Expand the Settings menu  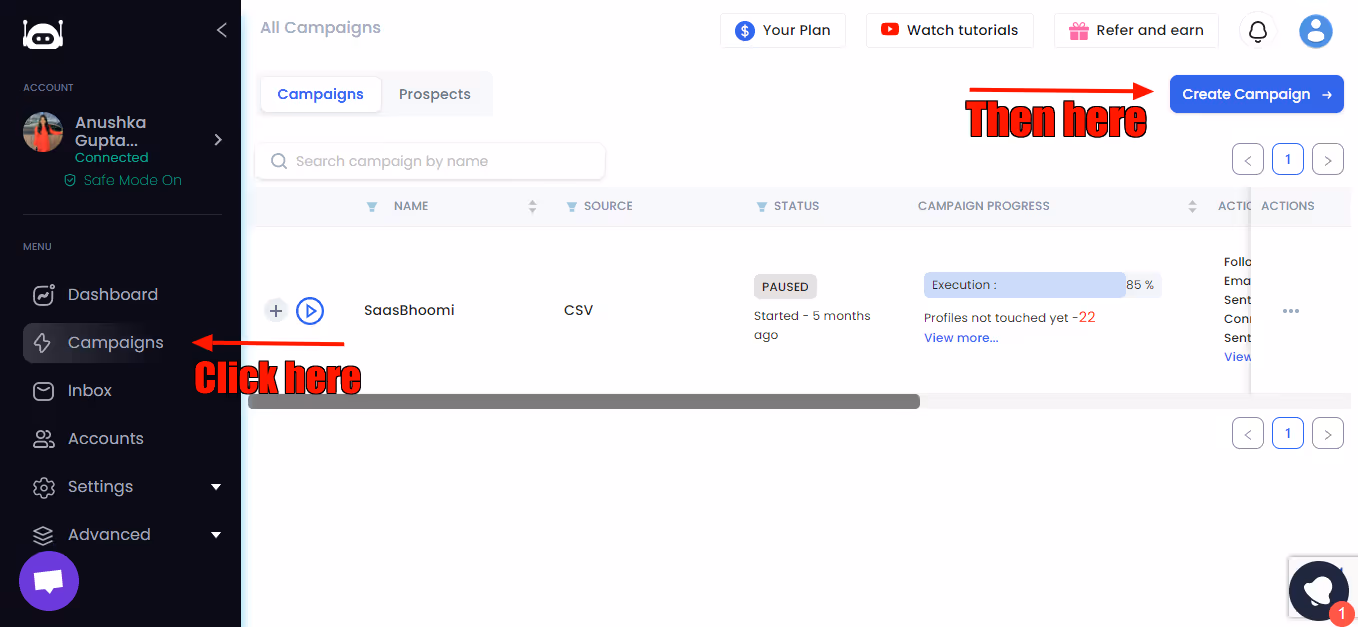(x=100, y=486)
